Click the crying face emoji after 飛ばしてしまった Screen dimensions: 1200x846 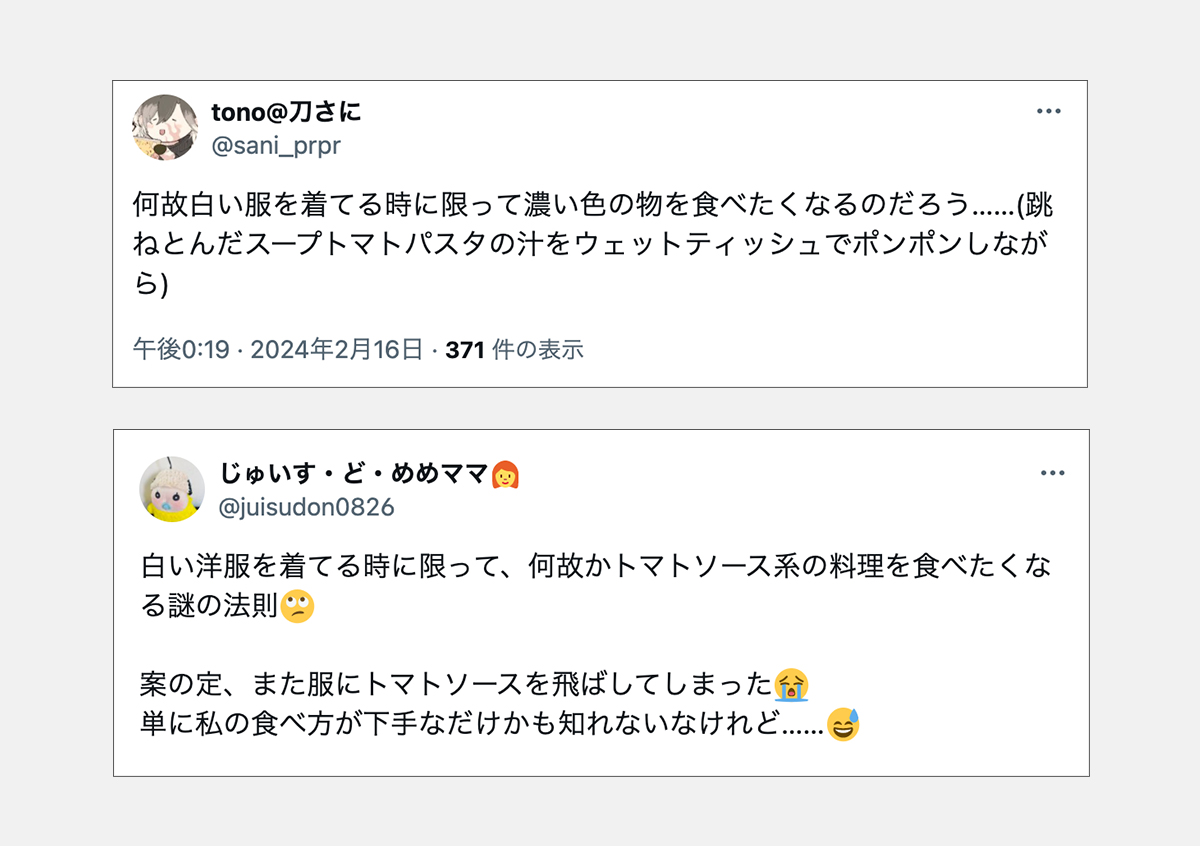pos(791,685)
